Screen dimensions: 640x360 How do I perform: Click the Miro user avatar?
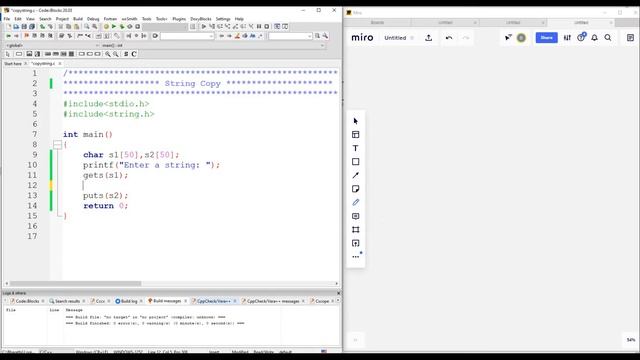coord(521,38)
